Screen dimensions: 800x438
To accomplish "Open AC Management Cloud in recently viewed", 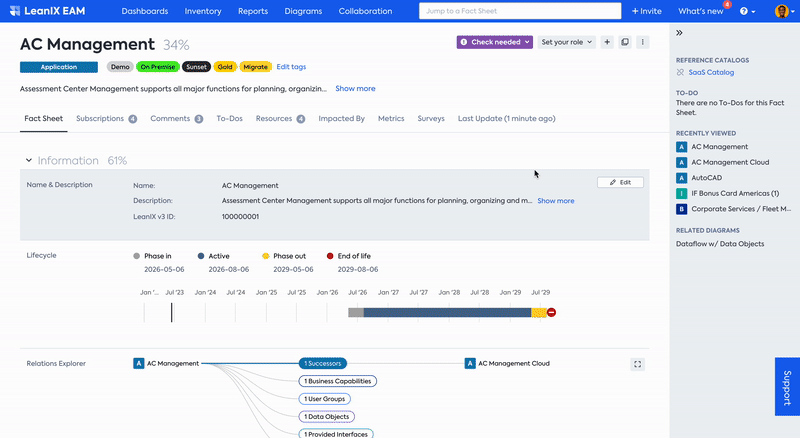I will pyautogui.click(x=722, y=162).
